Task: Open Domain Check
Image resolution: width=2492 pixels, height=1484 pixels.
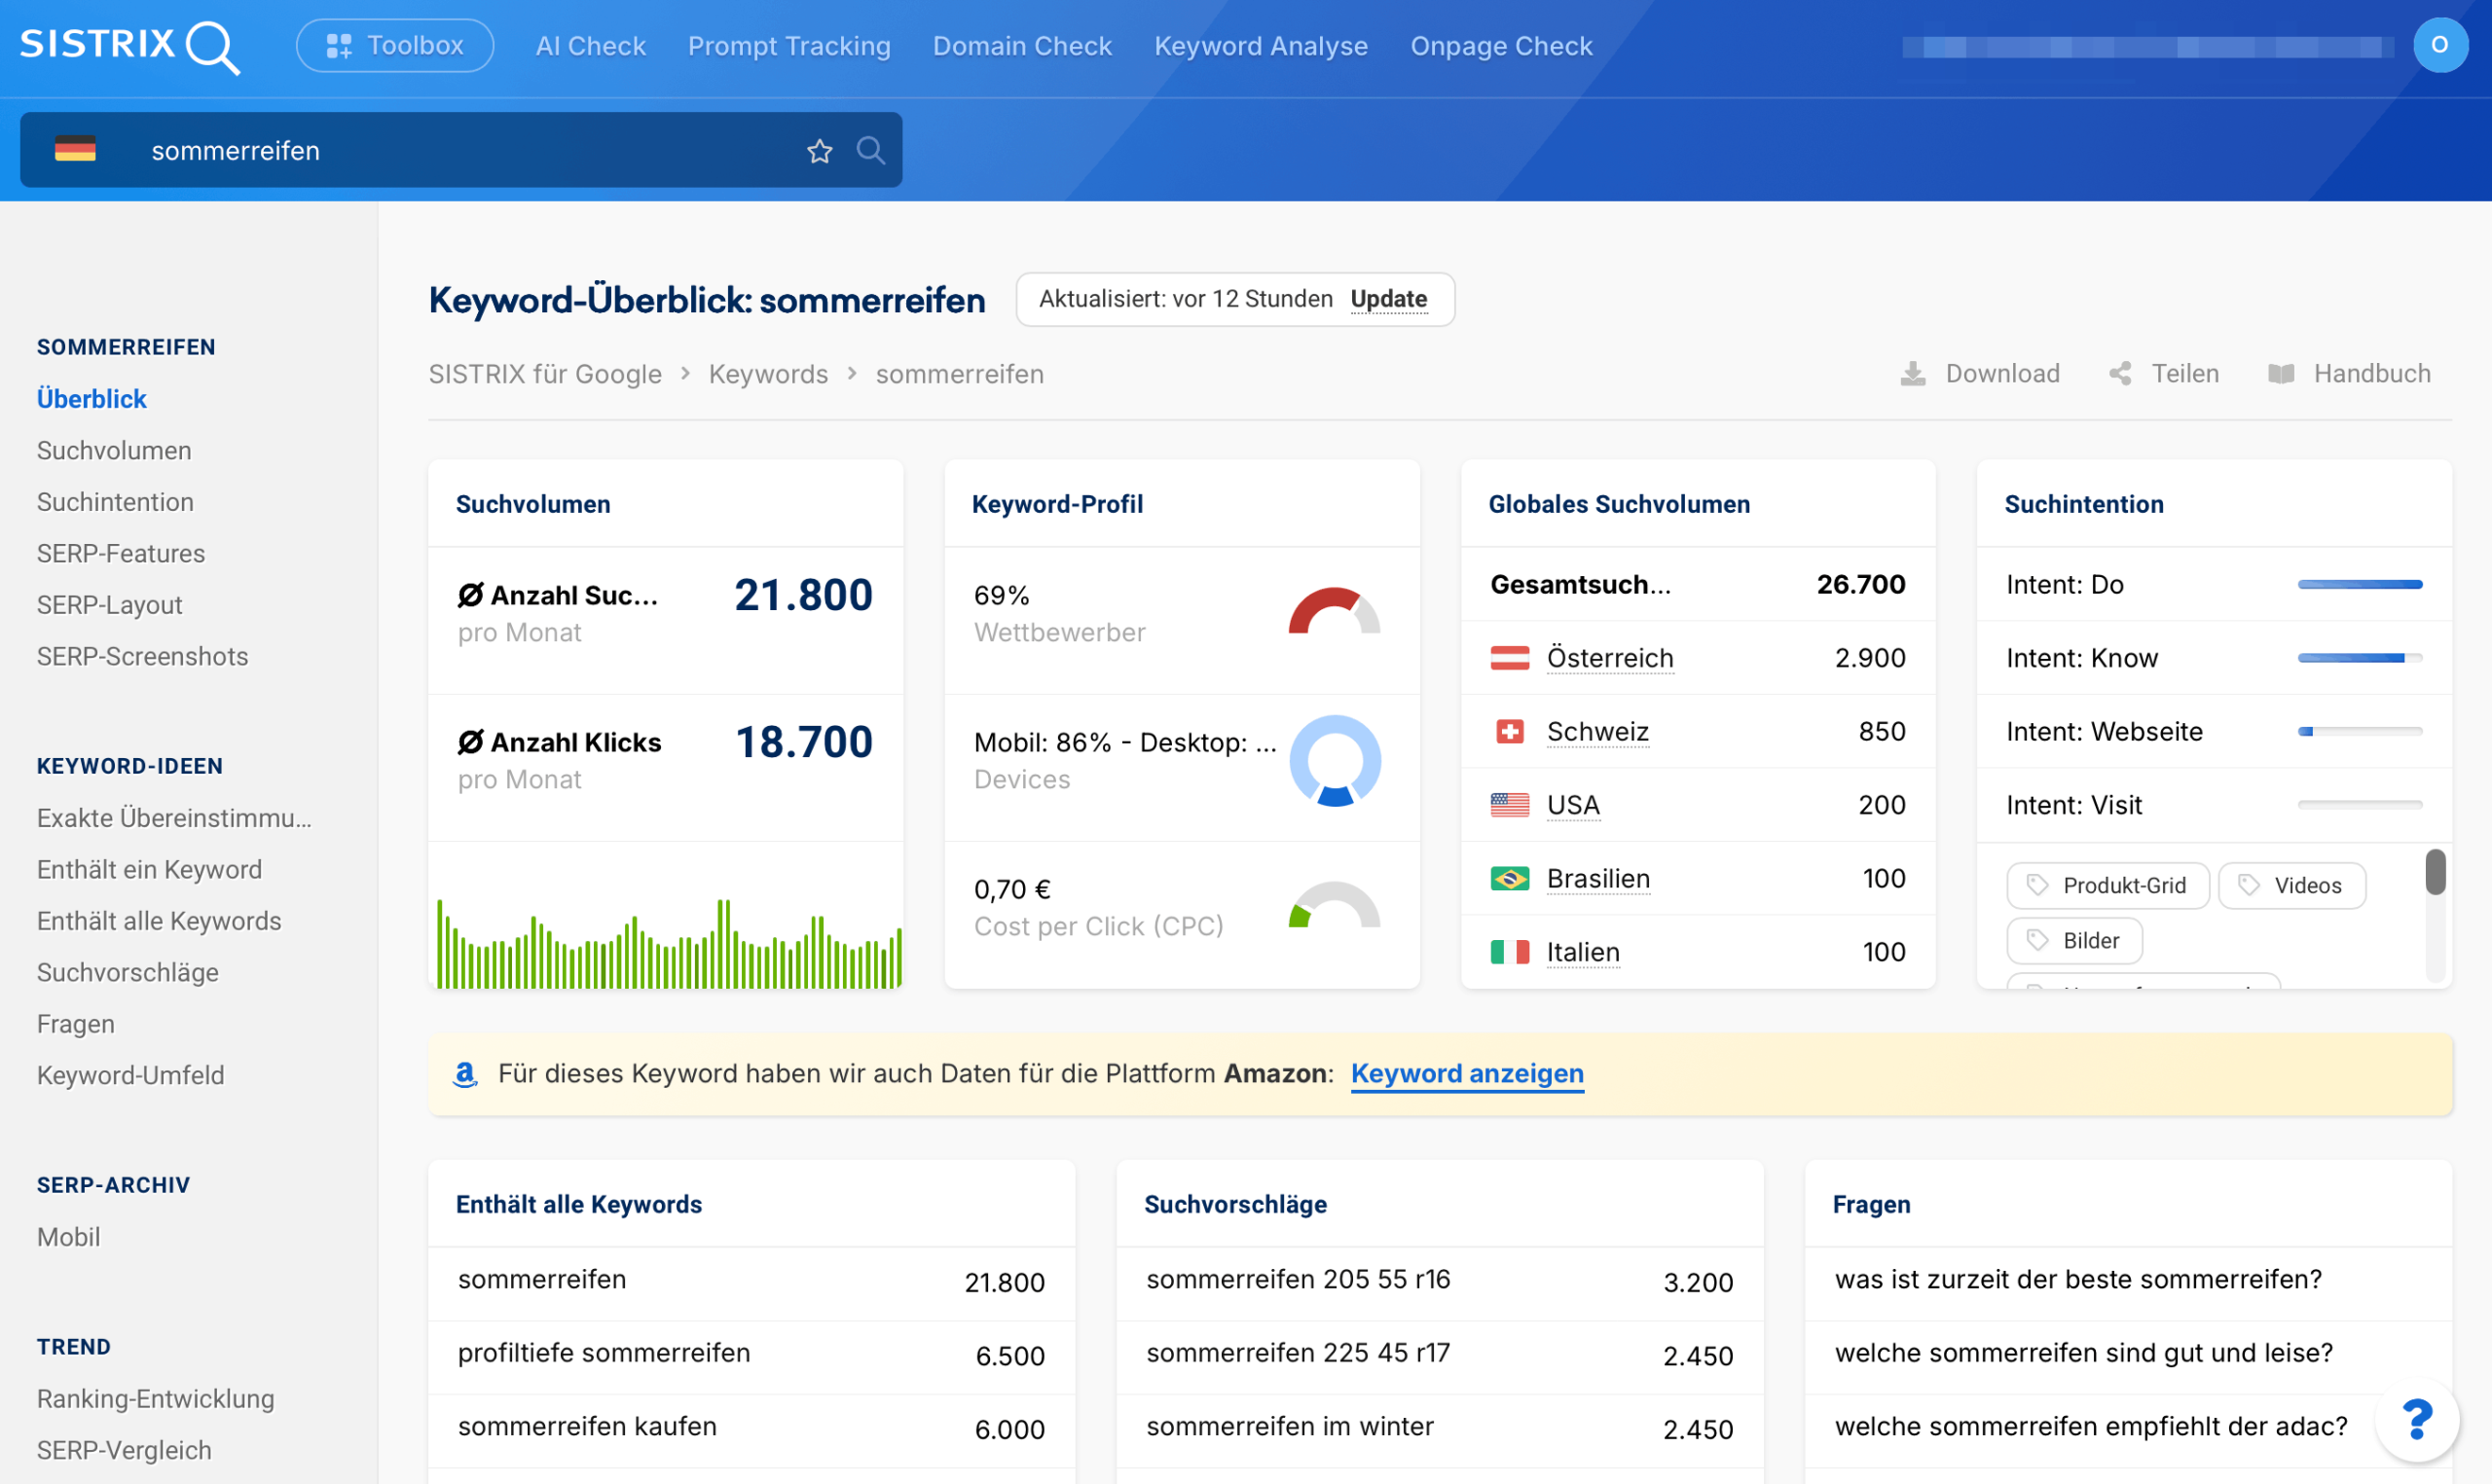Action: click(1022, 46)
